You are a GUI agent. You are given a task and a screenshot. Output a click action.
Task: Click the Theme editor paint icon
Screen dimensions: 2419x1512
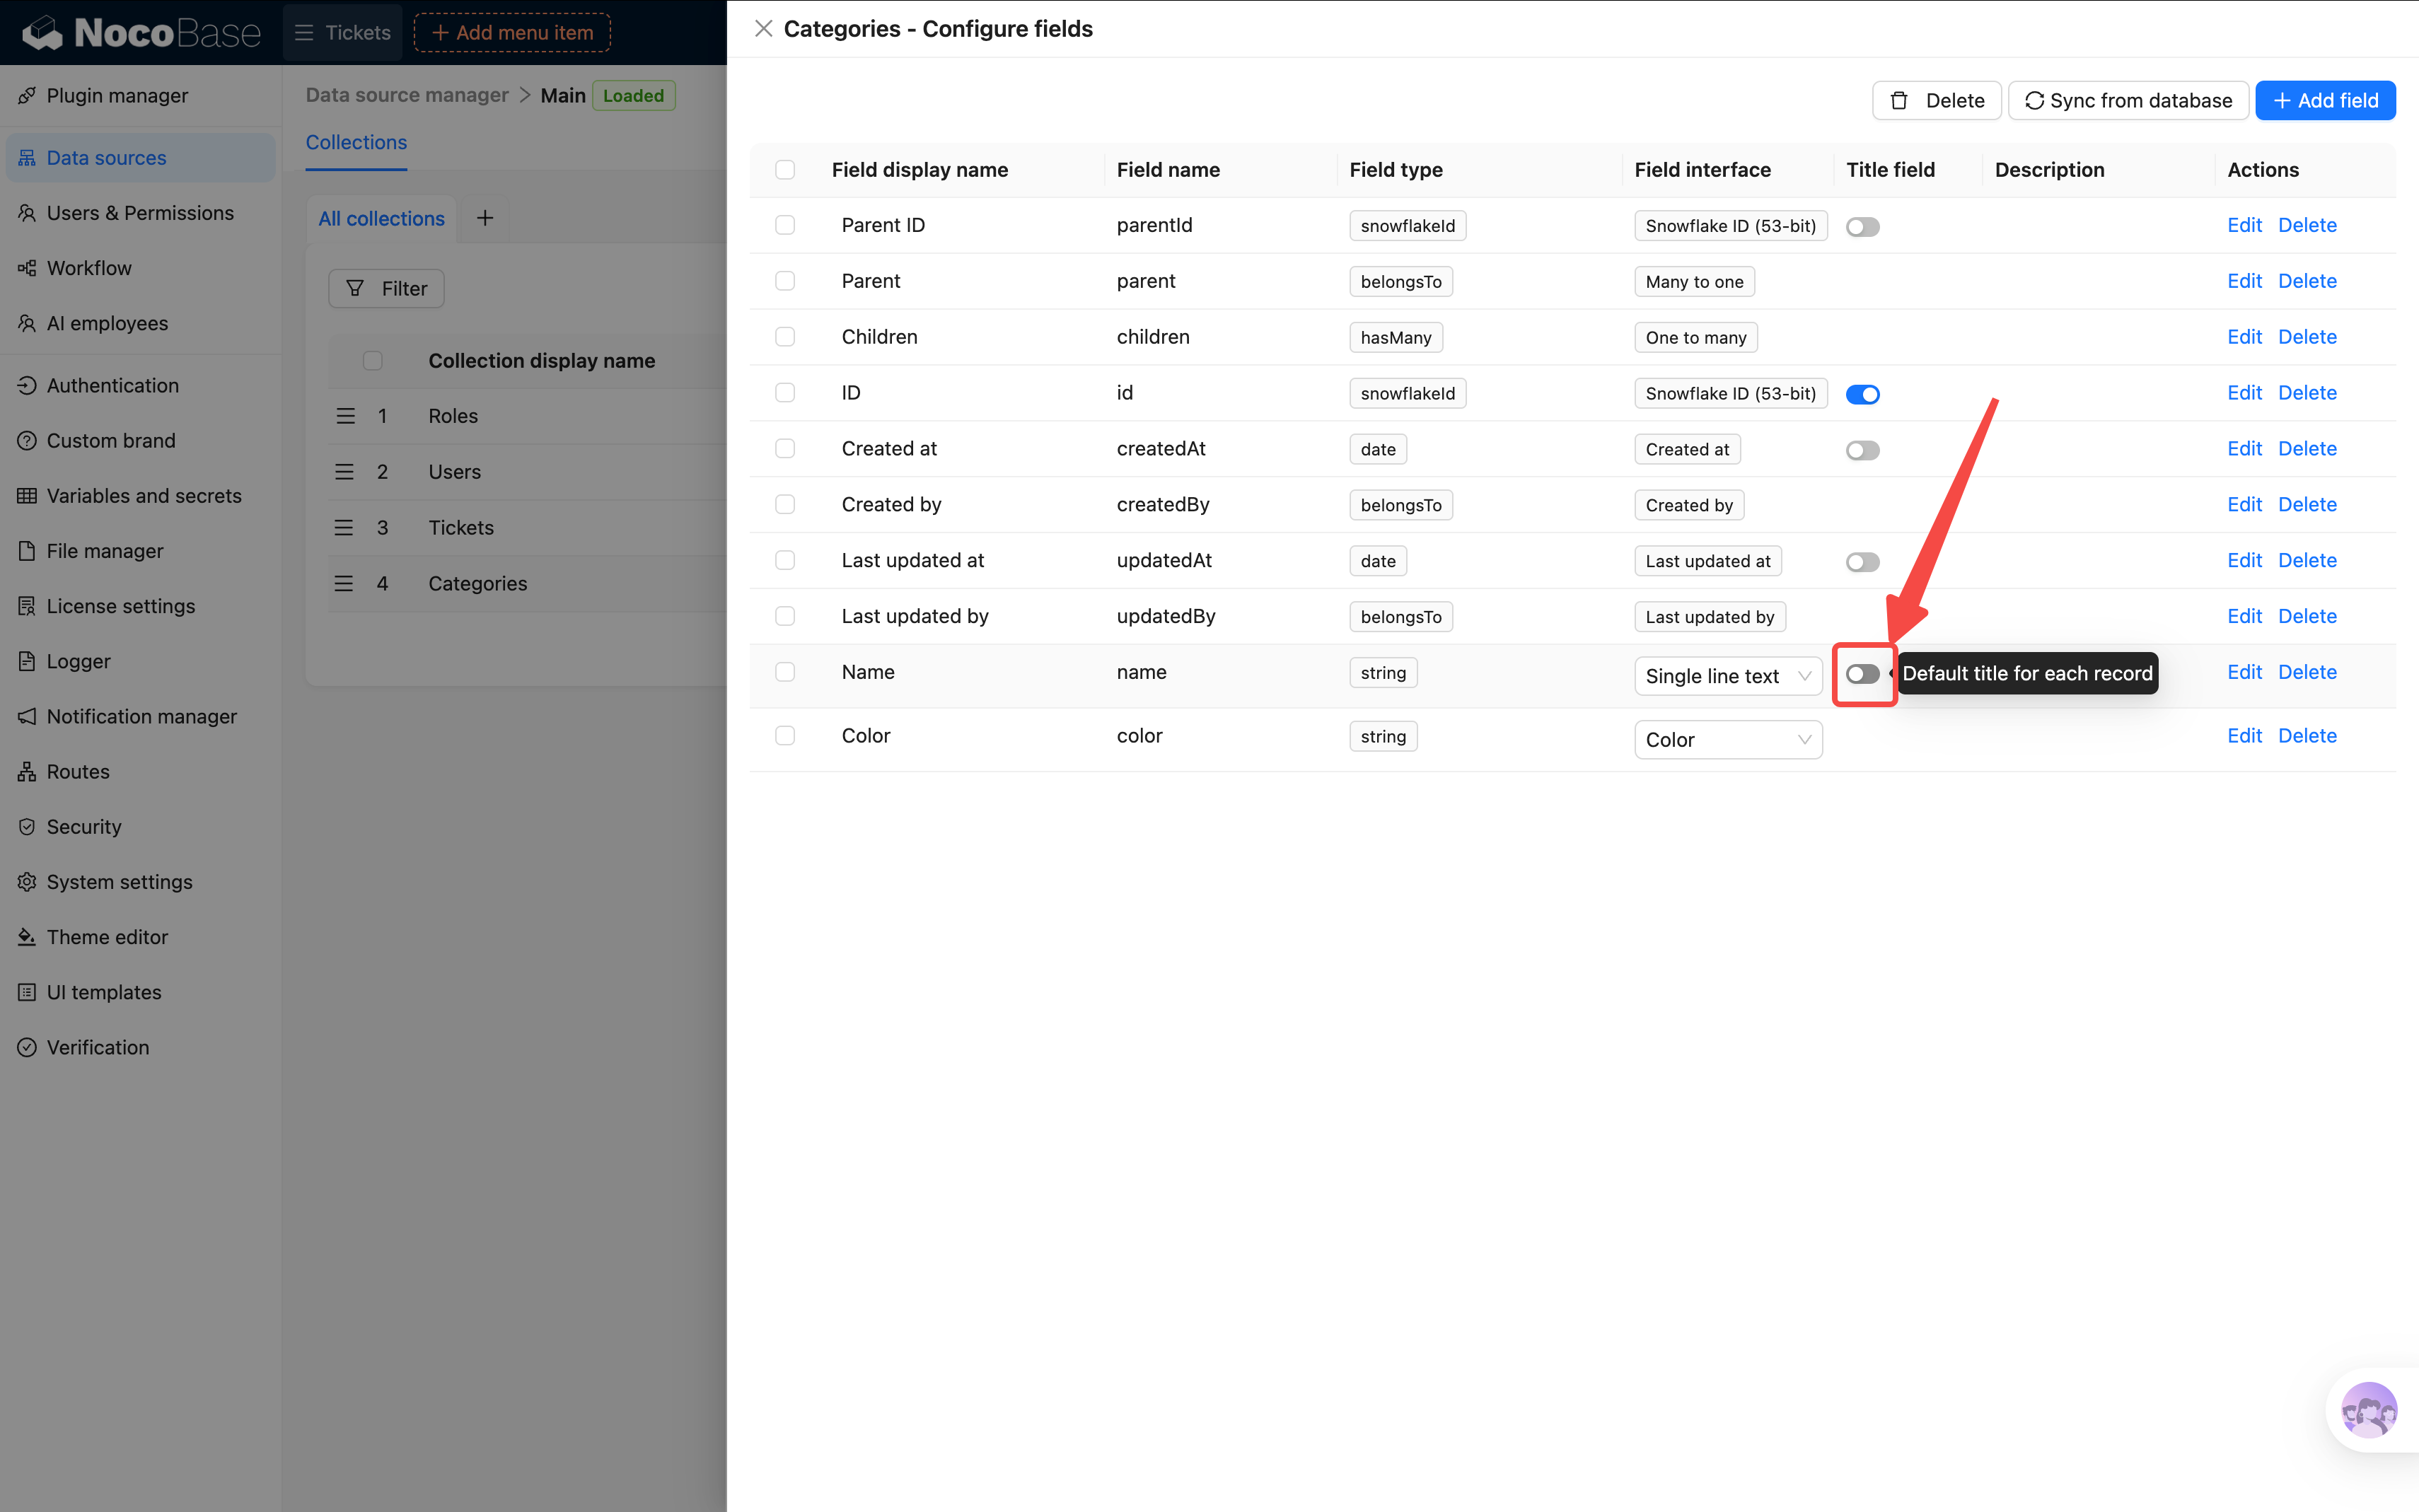pos(27,937)
